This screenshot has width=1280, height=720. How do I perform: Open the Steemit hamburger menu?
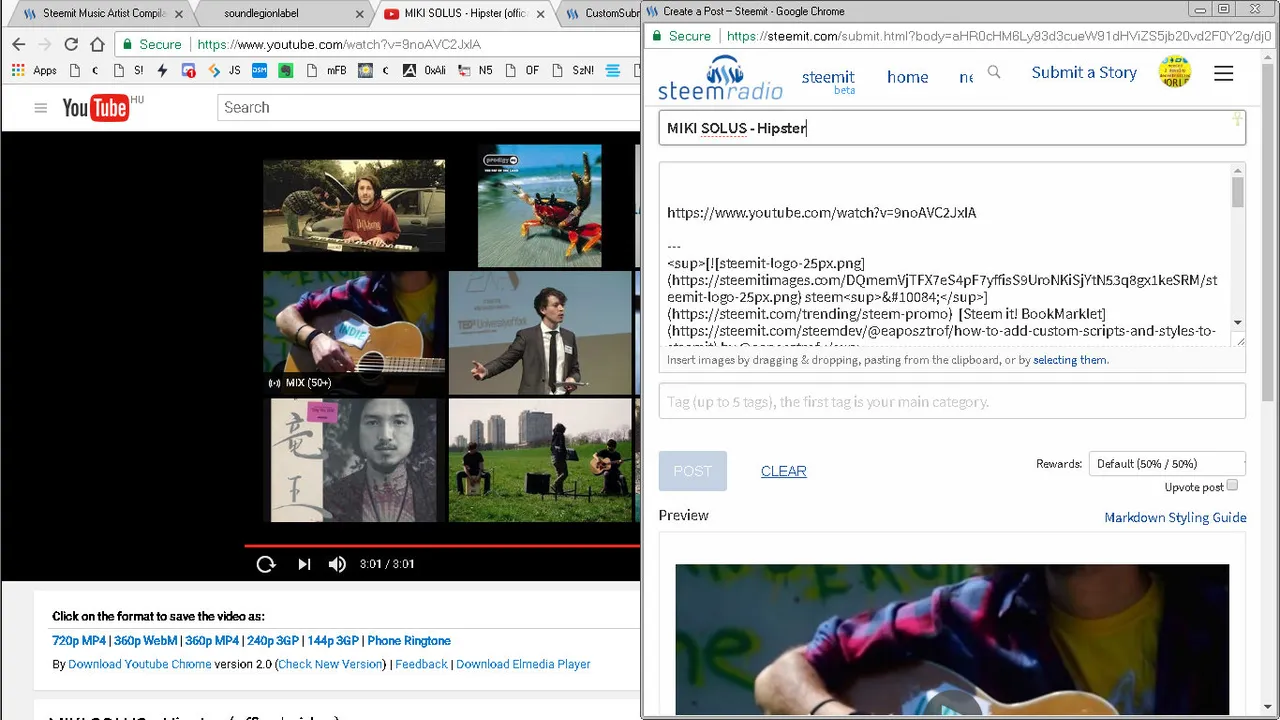[x=1224, y=74]
